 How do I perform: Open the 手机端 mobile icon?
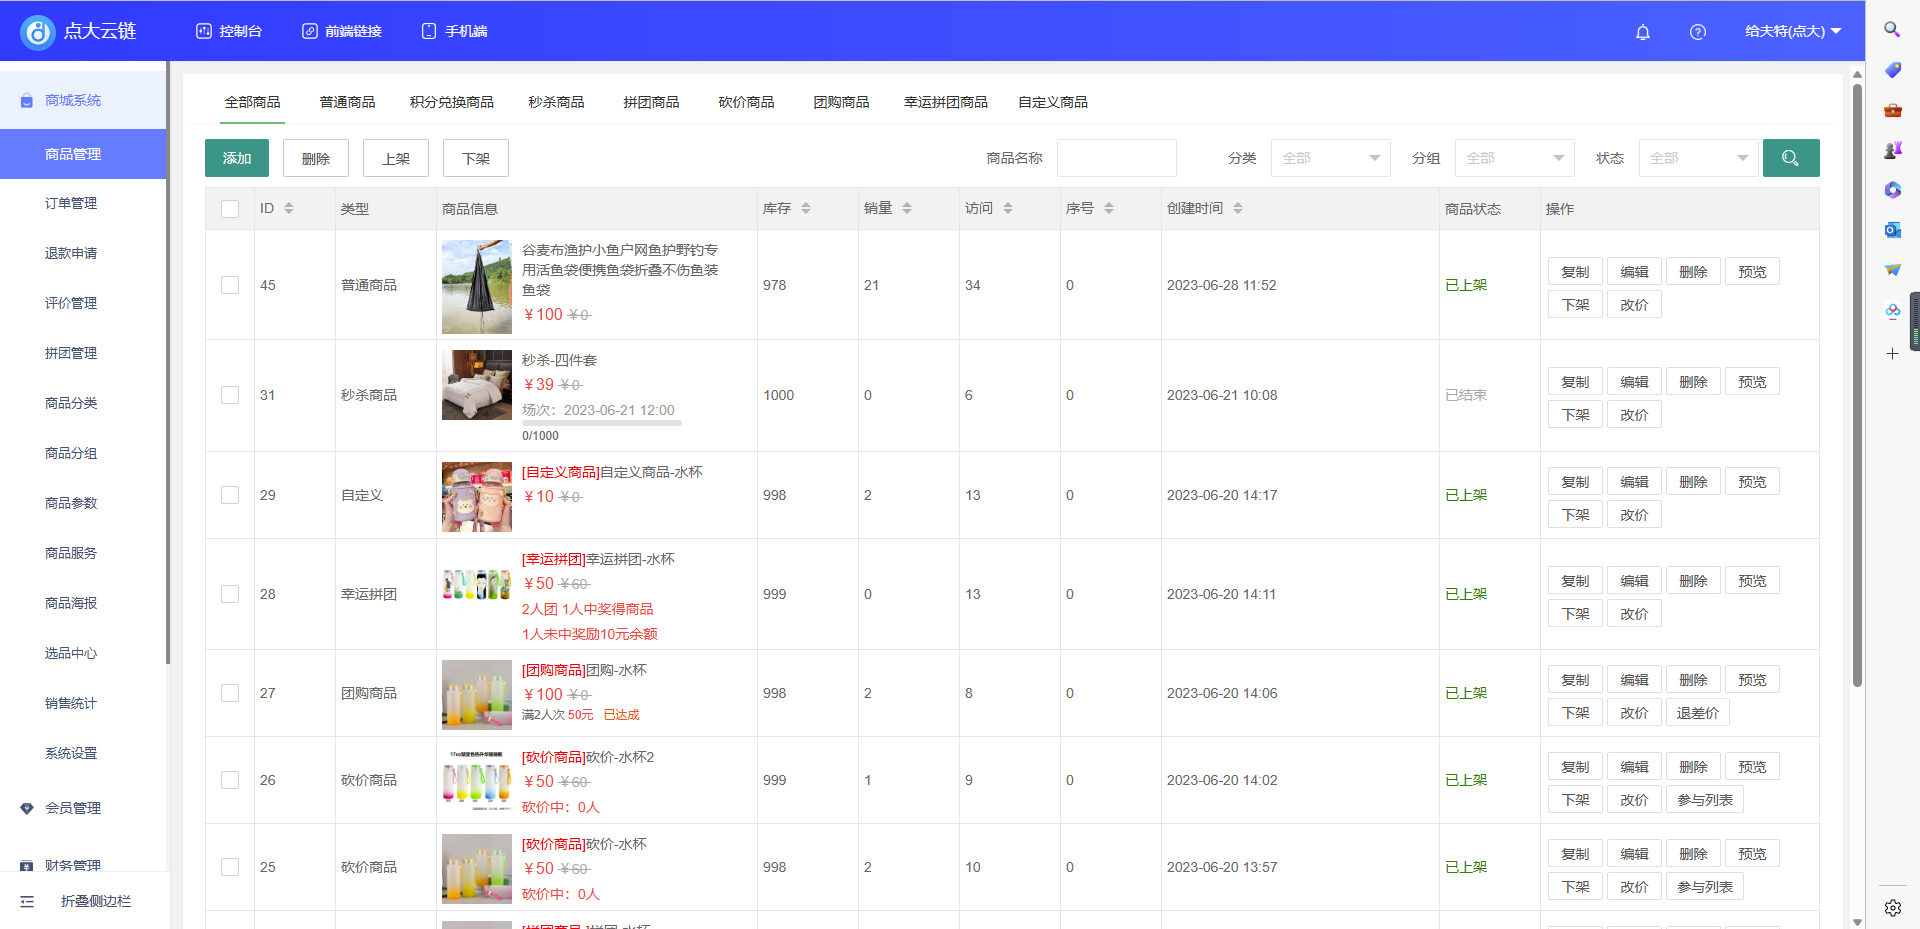429,31
